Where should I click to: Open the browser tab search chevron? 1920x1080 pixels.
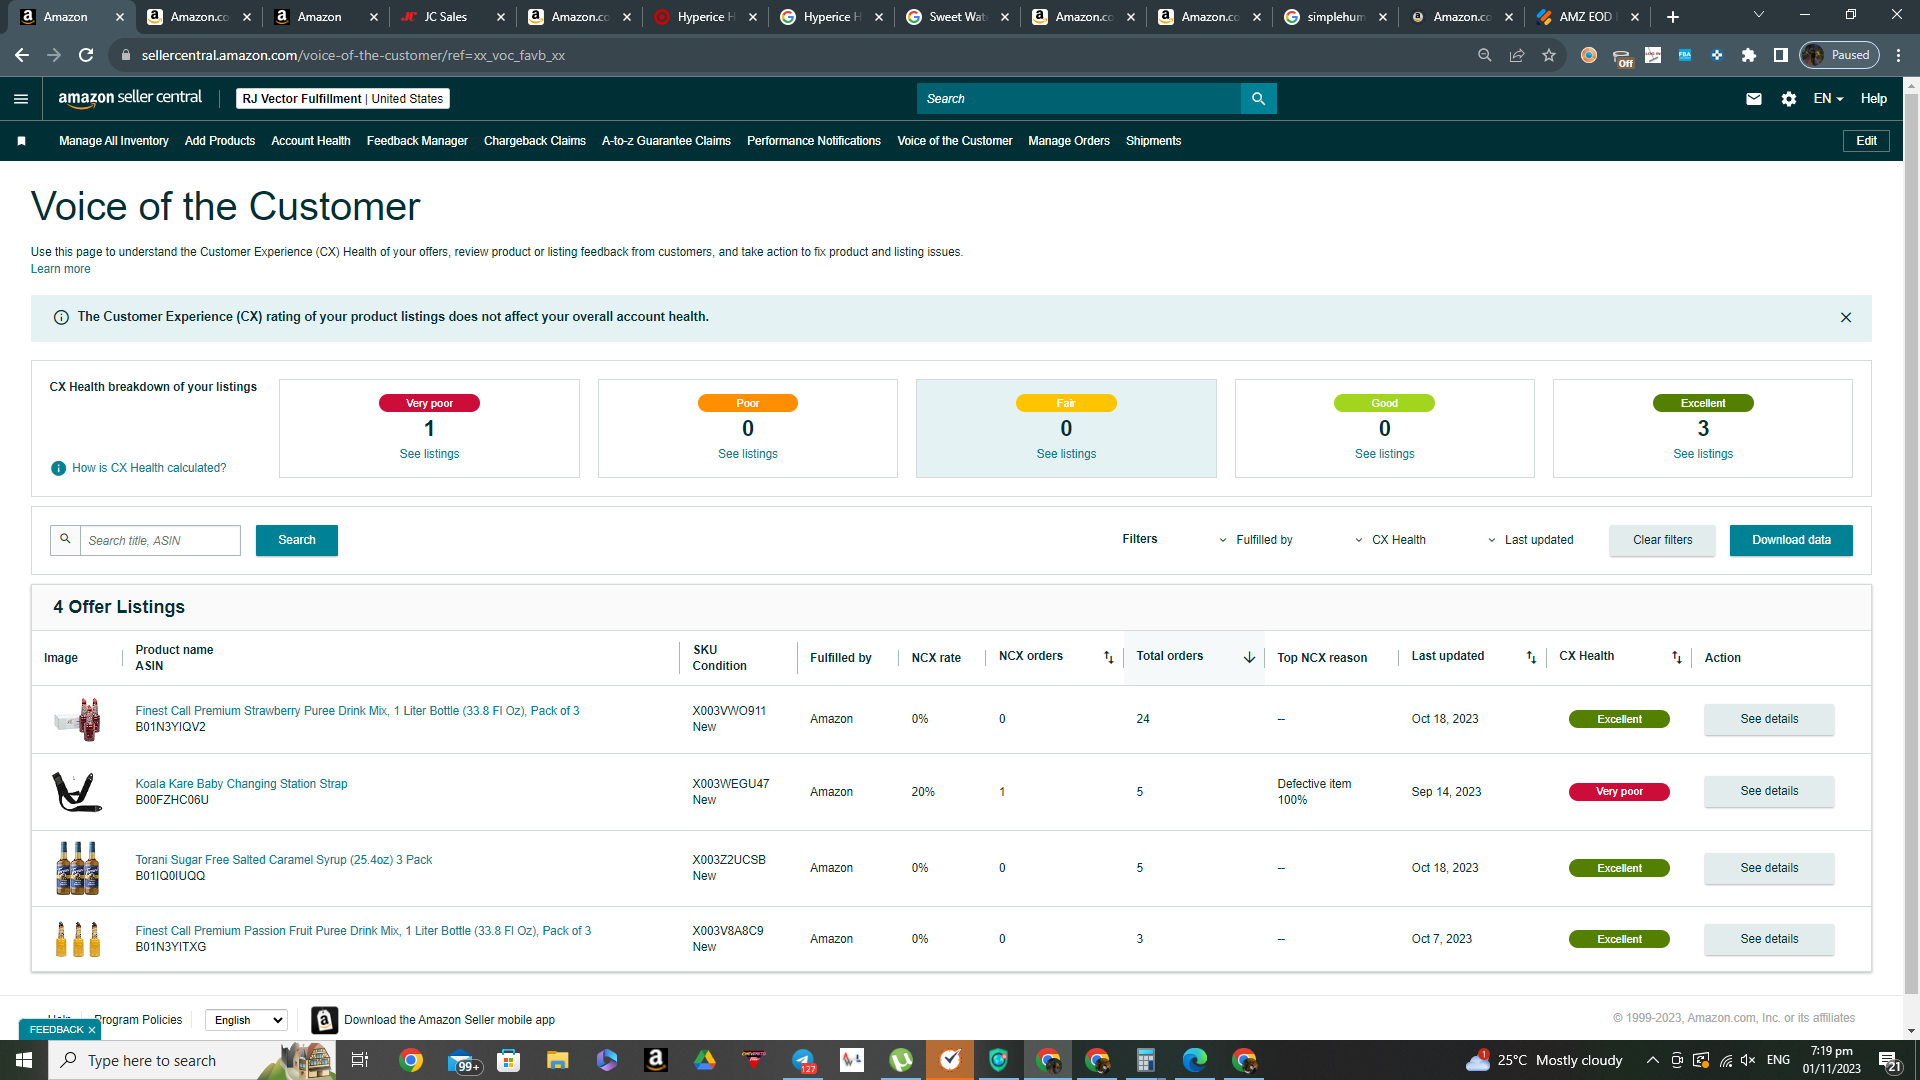point(1759,15)
